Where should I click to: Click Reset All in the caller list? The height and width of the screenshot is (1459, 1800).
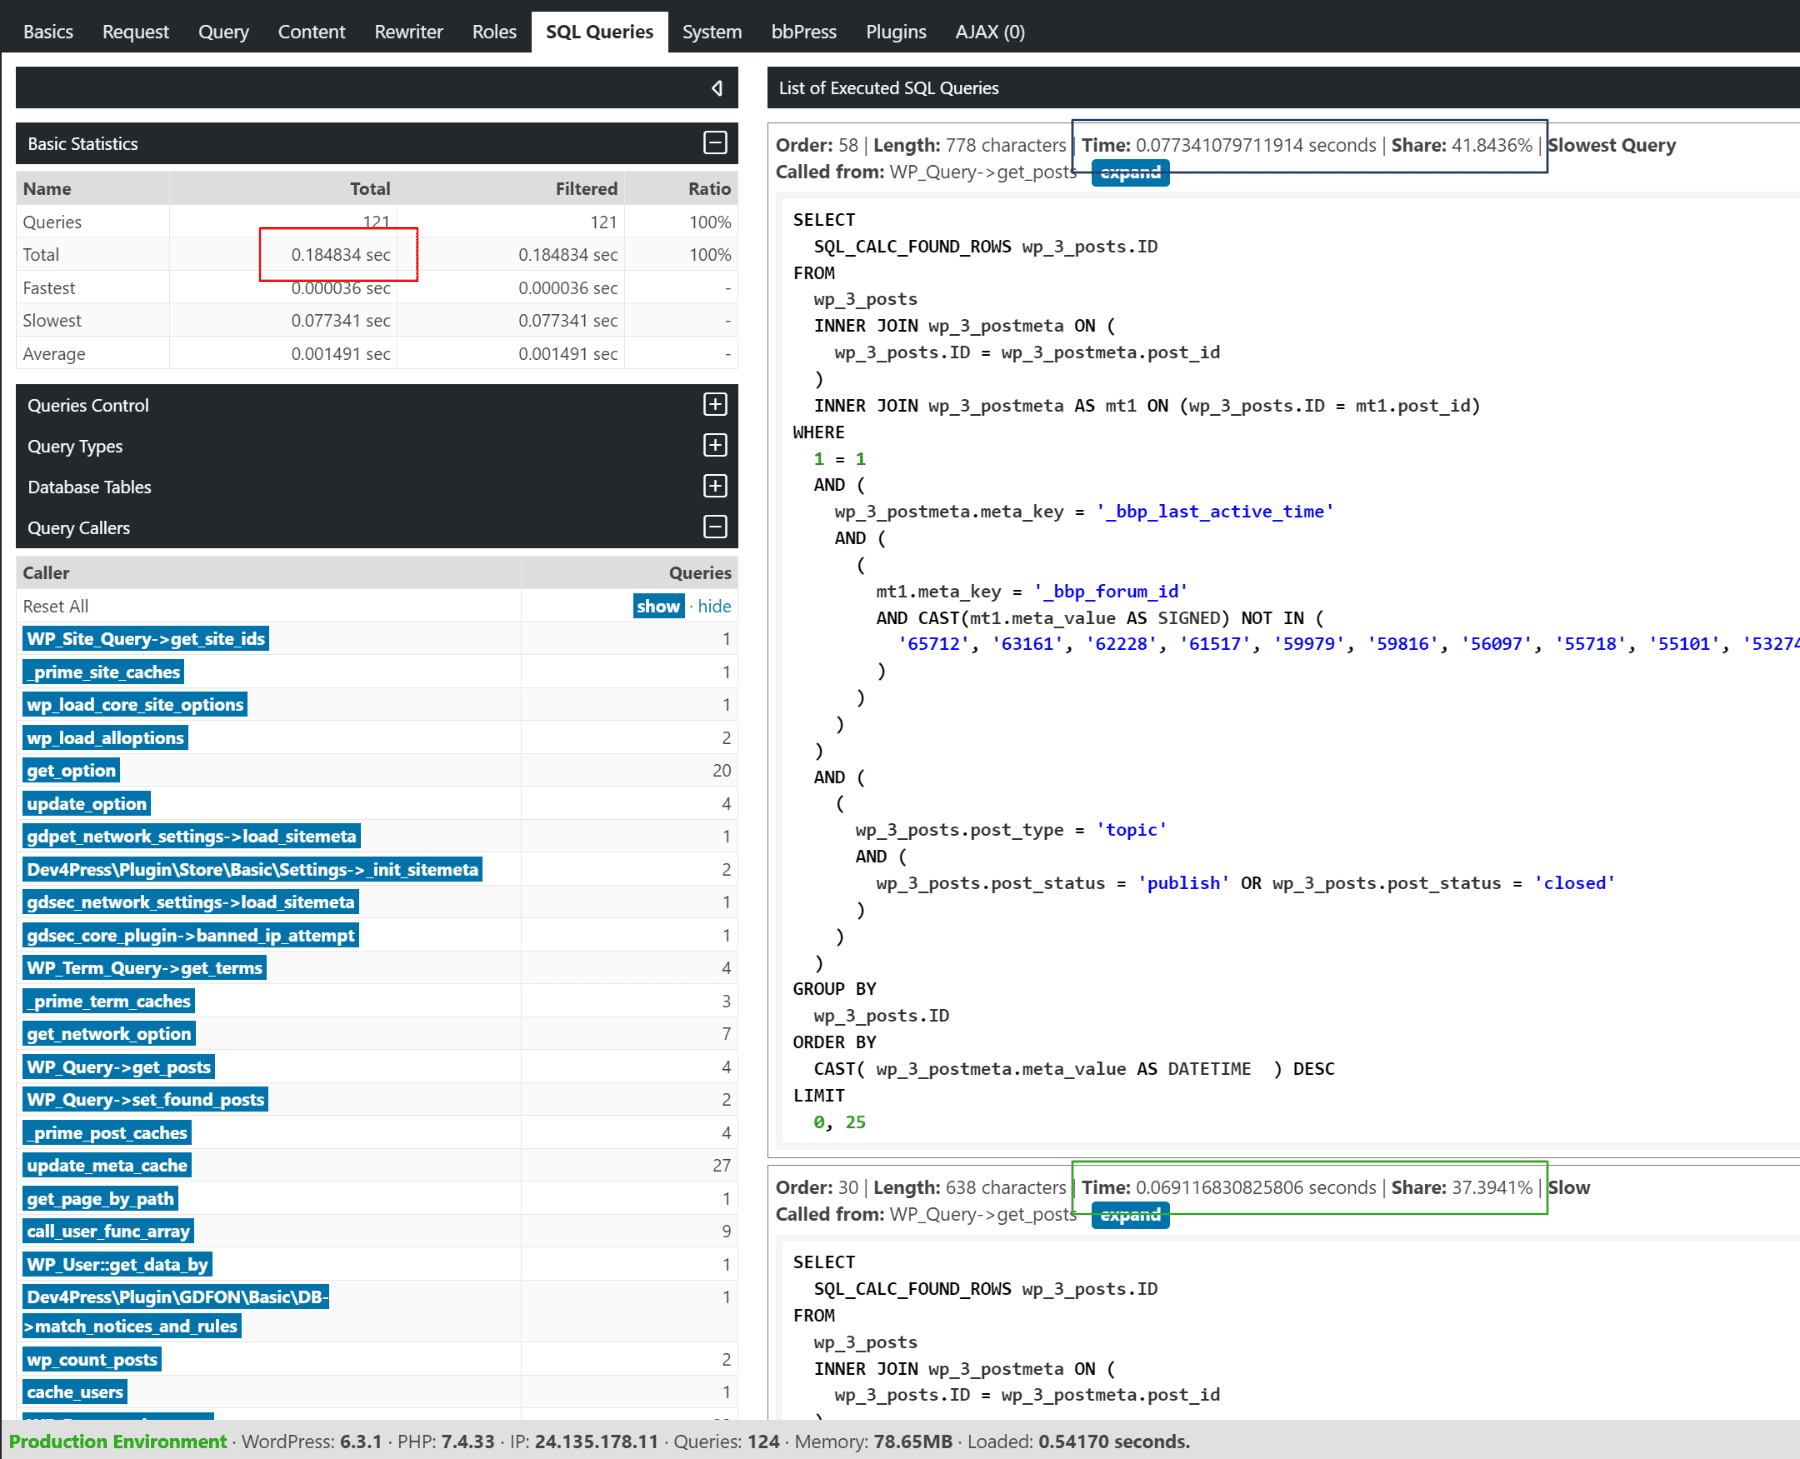pos(56,606)
